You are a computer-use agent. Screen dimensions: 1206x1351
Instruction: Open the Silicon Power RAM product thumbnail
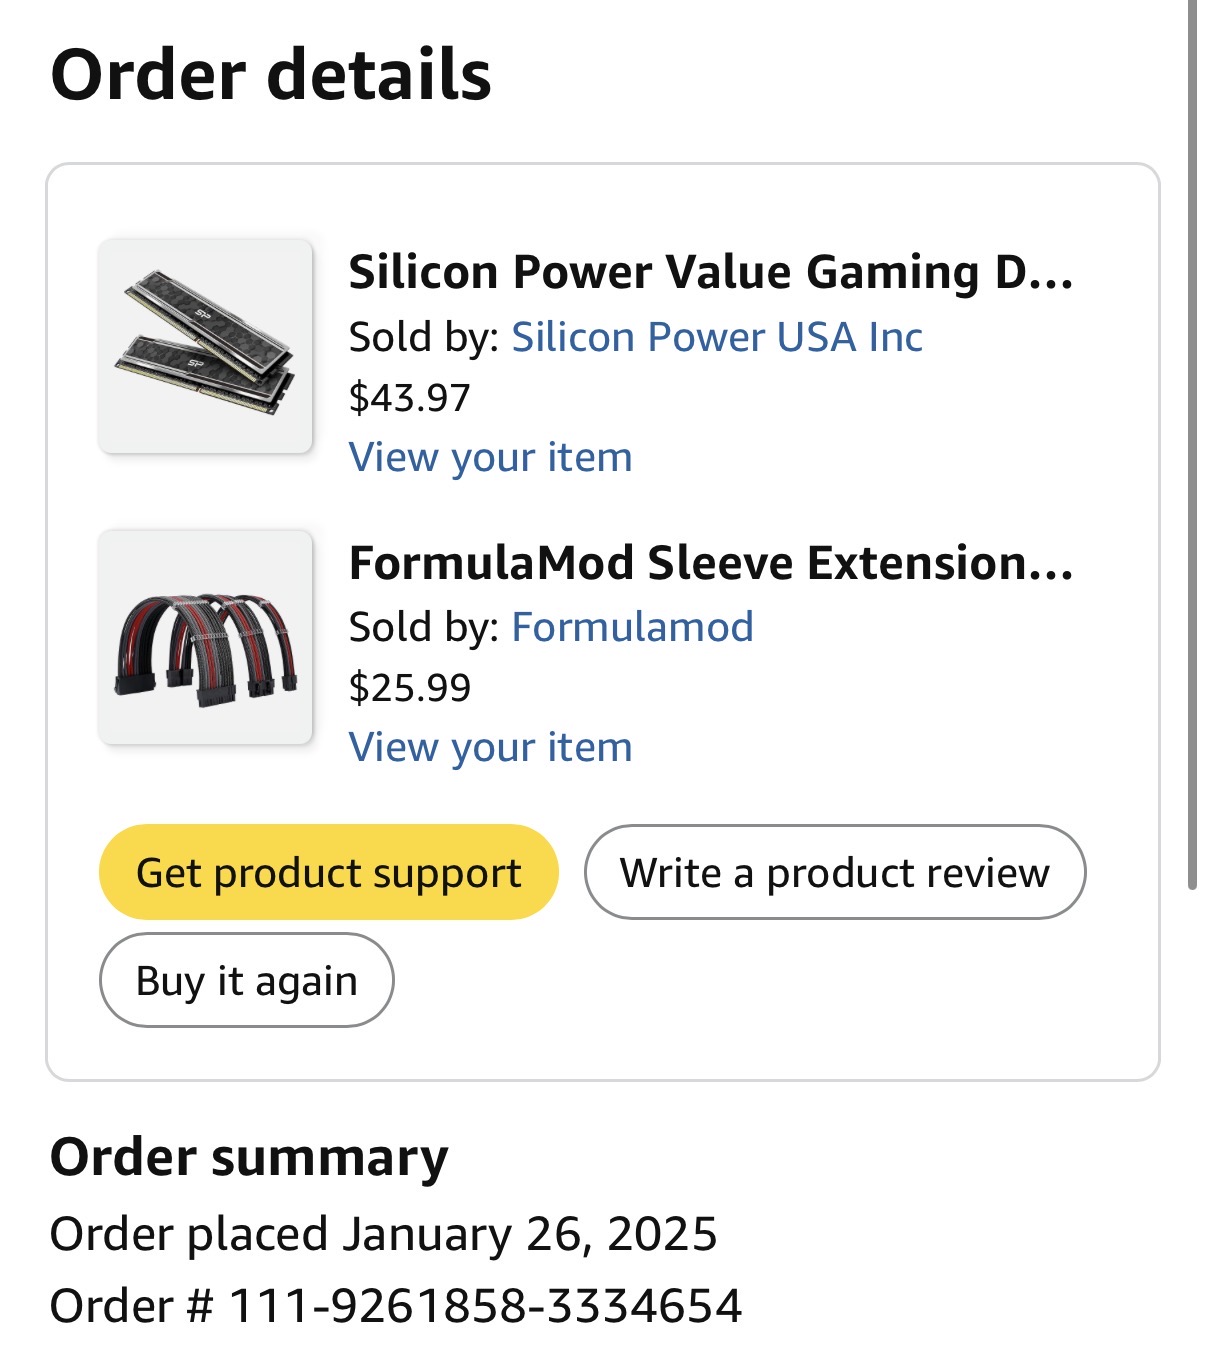(205, 346)
